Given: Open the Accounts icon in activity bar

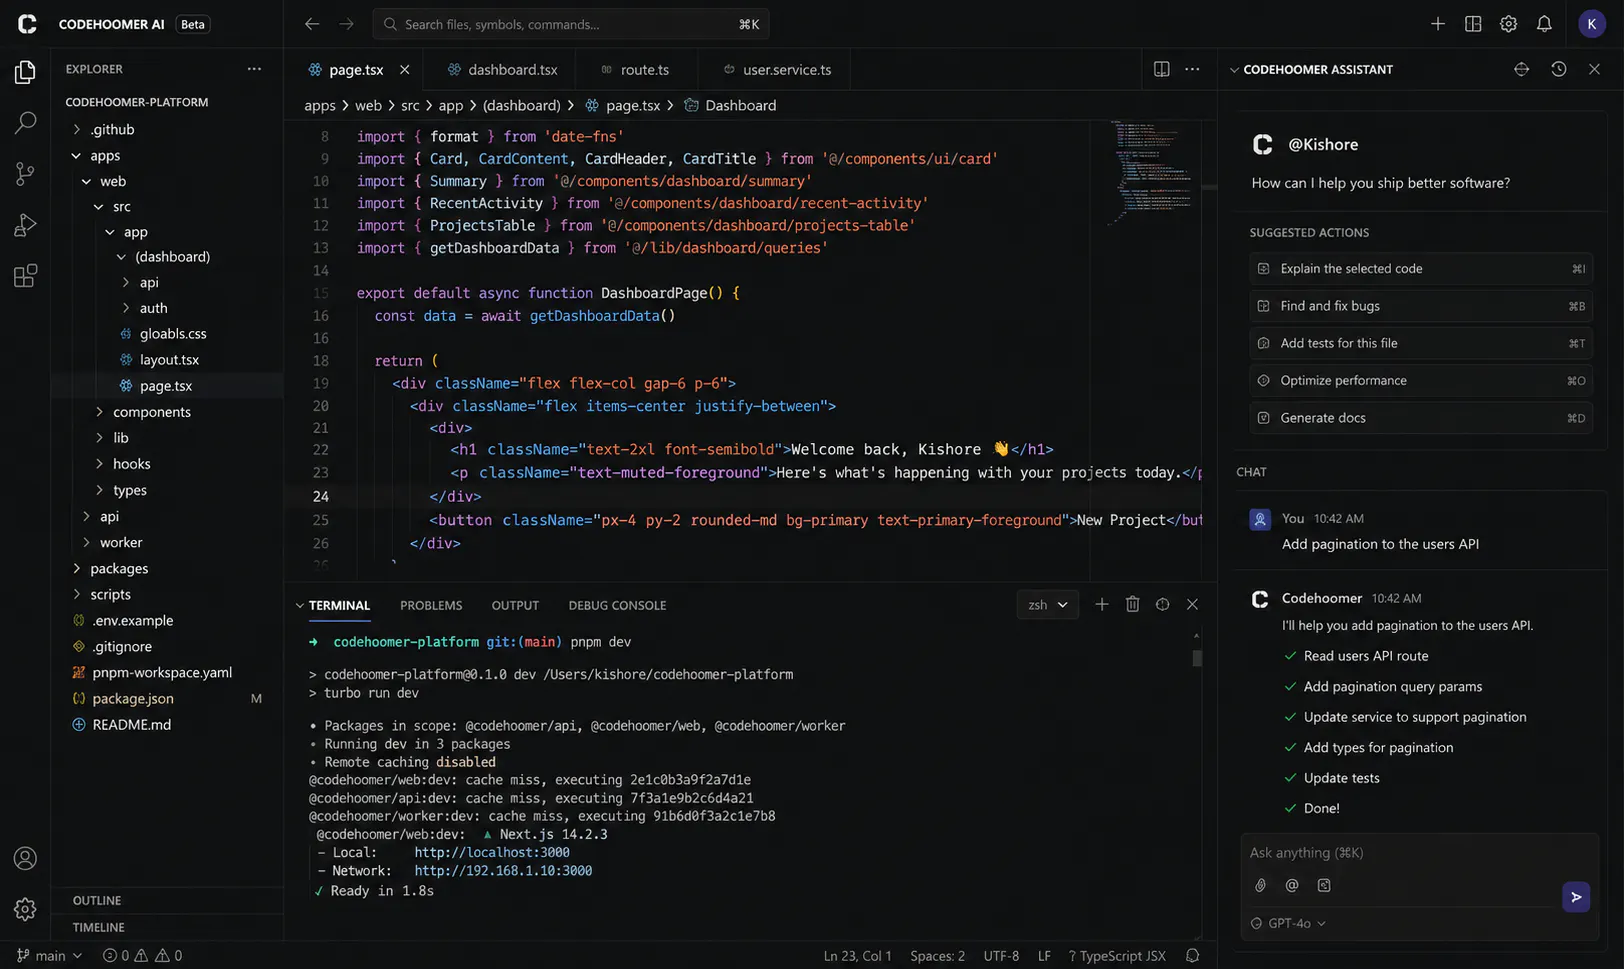Looking at the screenshot, I should tap(25, 858).
